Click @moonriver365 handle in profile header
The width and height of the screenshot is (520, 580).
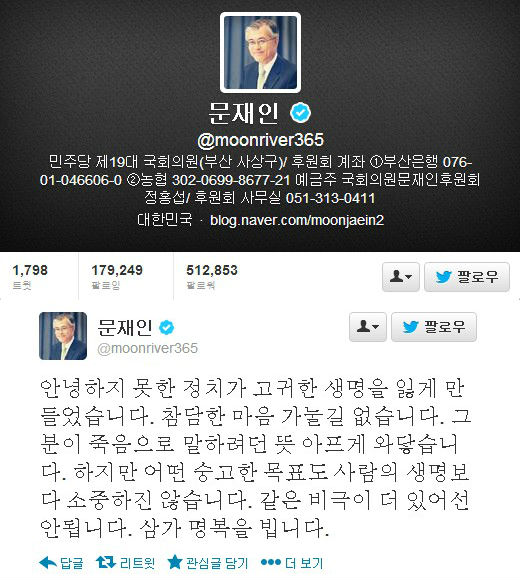[x=260, y=140]
